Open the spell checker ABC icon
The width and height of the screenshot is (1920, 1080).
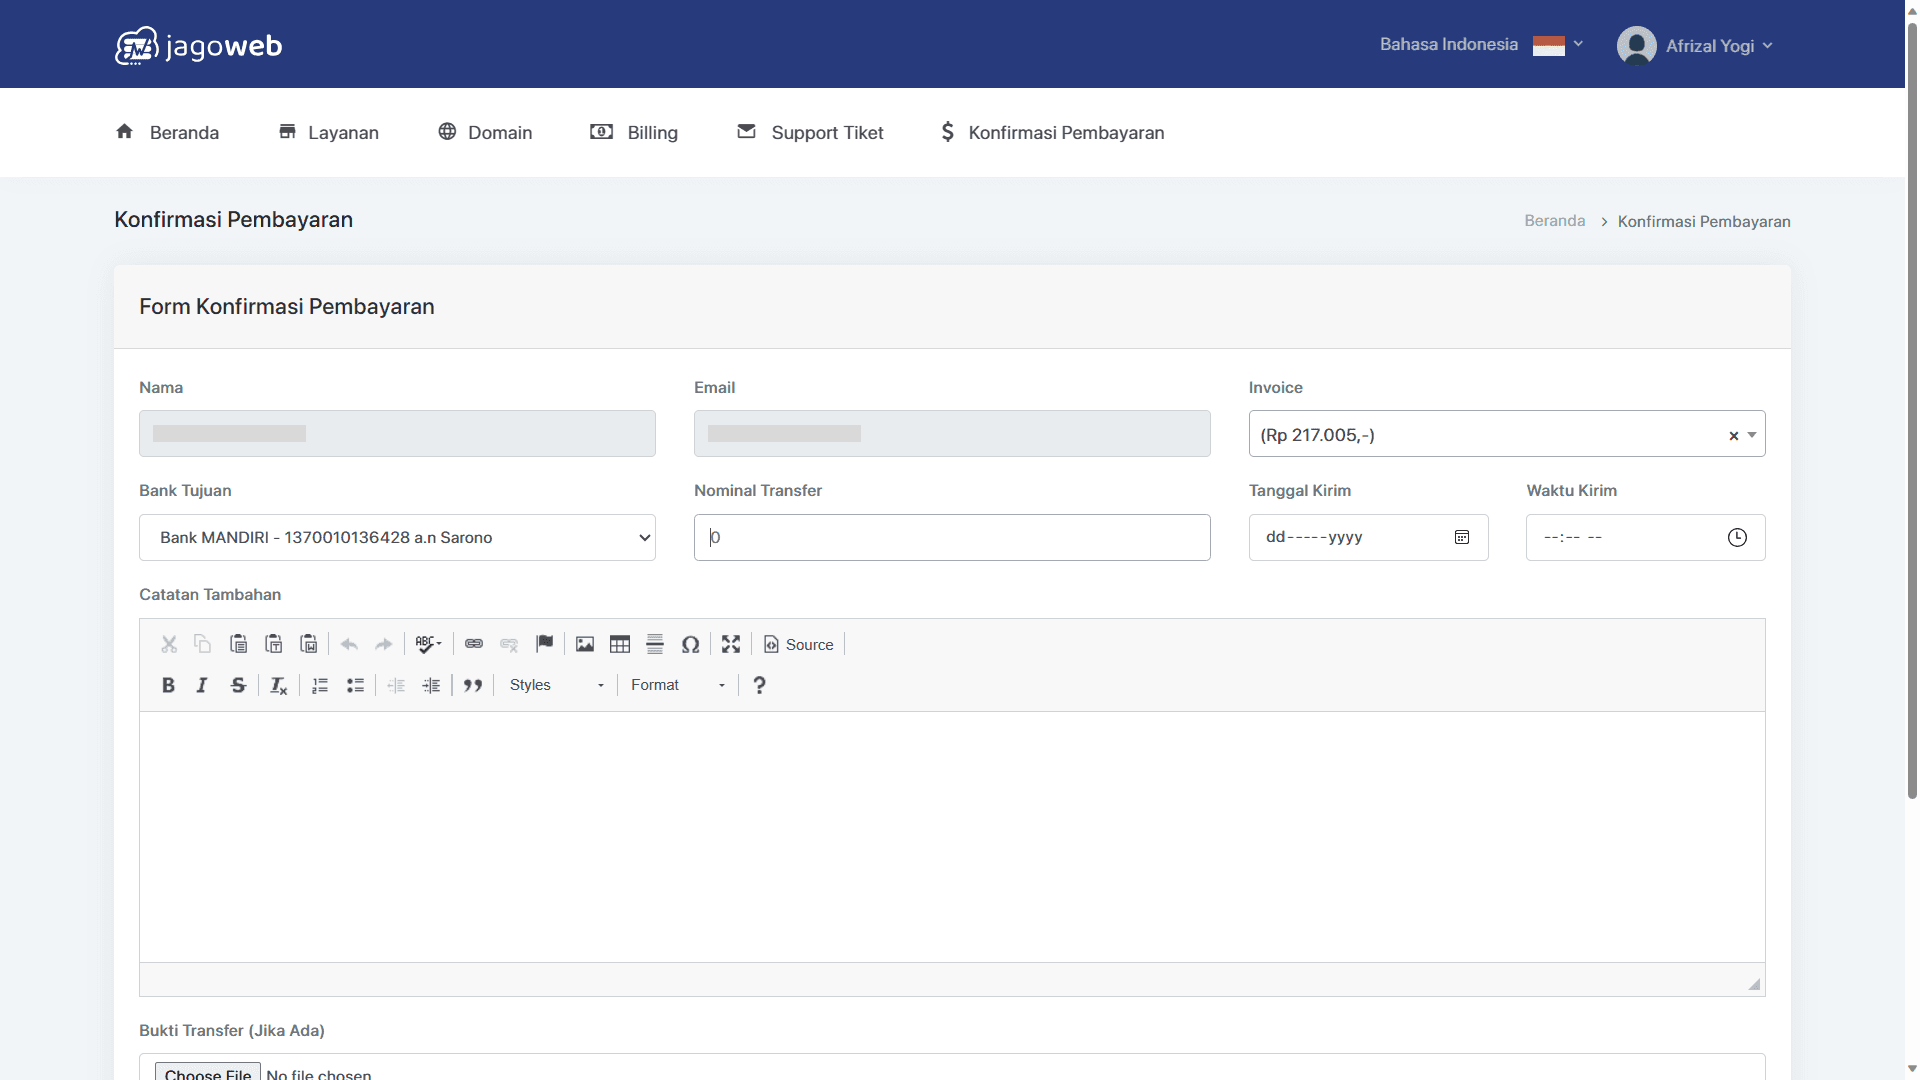(x=428, y=645)
